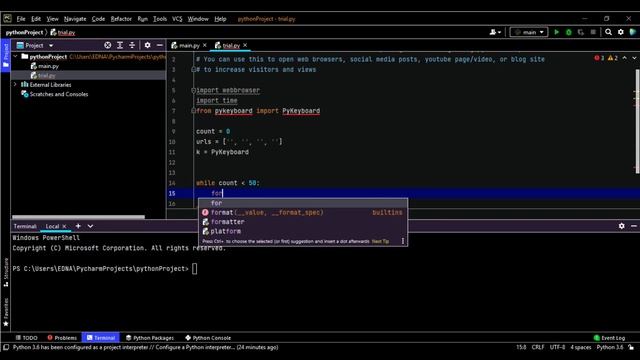The width and height of the screenshot is (640, 360).
Task: Open the VCS menu
Action: 177,19
